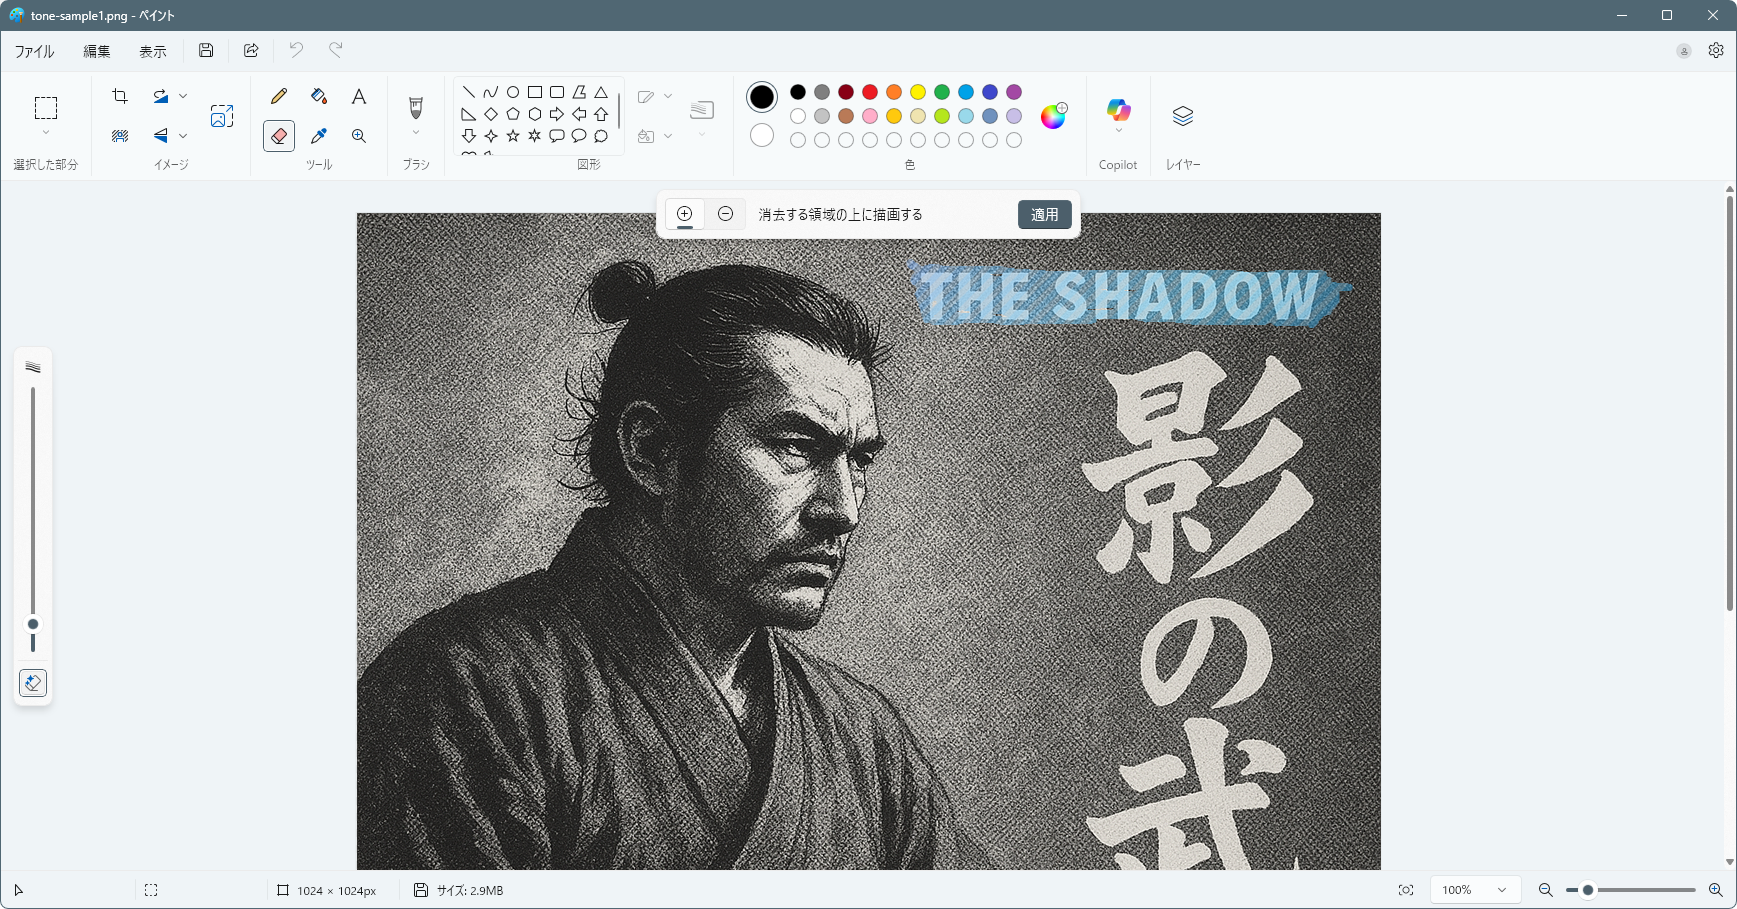Image resolution: width=1737 pixels, height=909 pixels.
Task: Select the Pencil tool
Action: 279,96
